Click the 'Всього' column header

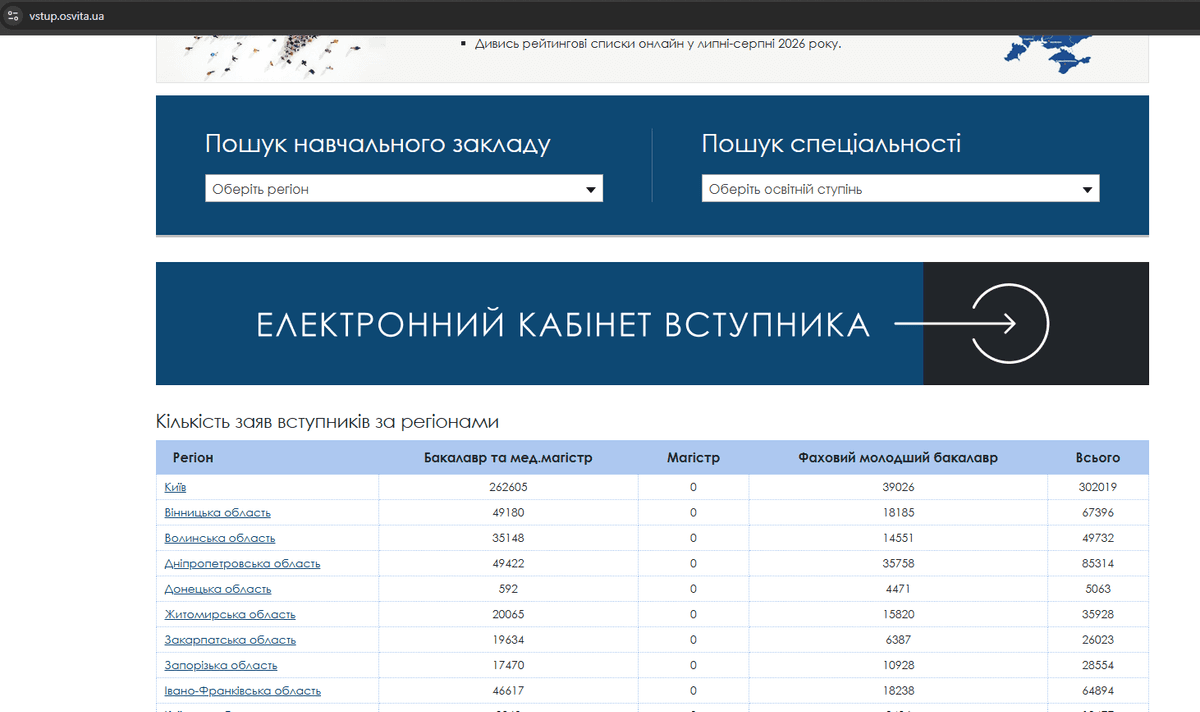click(1098, 458)
